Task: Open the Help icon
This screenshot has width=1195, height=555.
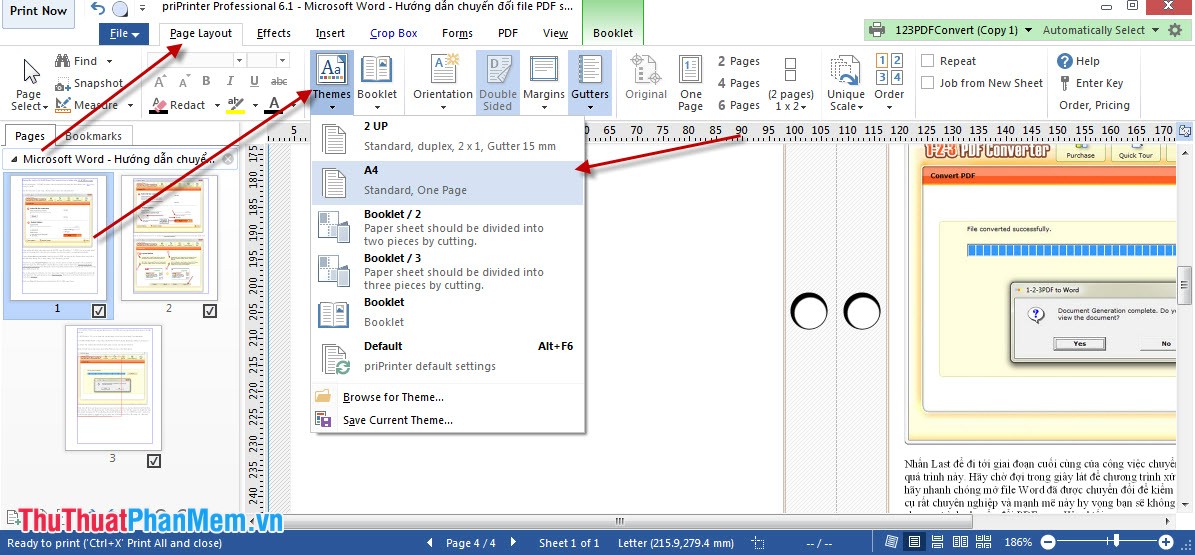Action: [1065, 61]
